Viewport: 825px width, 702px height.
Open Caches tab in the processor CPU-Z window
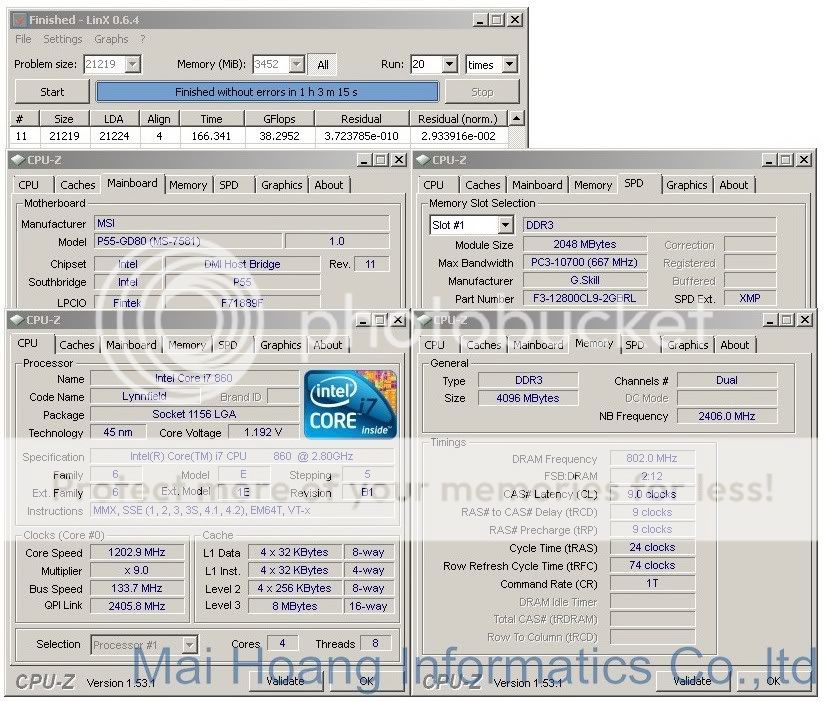point(77,345)
